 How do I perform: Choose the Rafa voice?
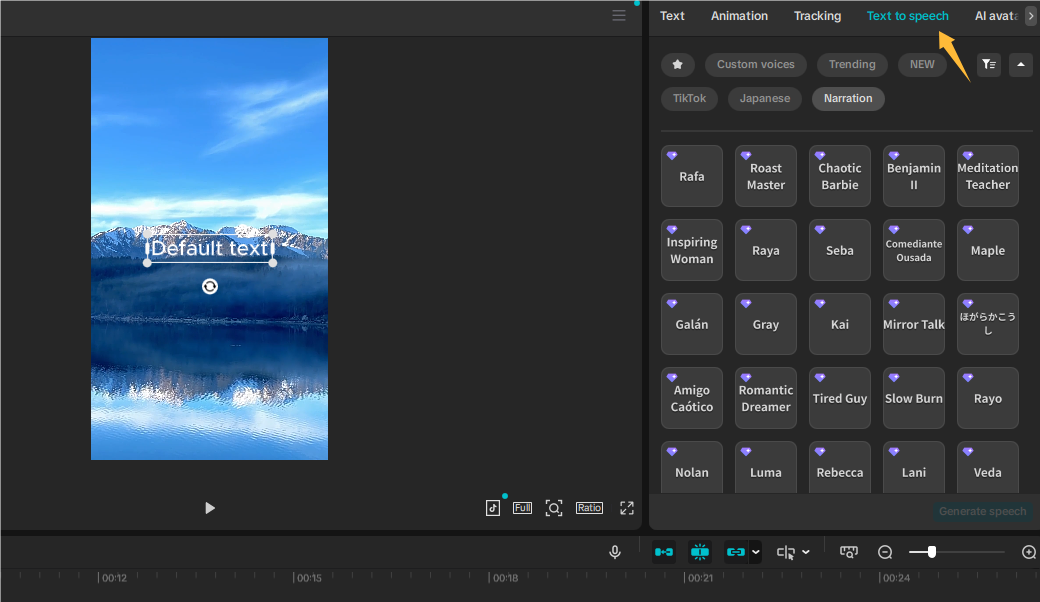coord(692,176)
